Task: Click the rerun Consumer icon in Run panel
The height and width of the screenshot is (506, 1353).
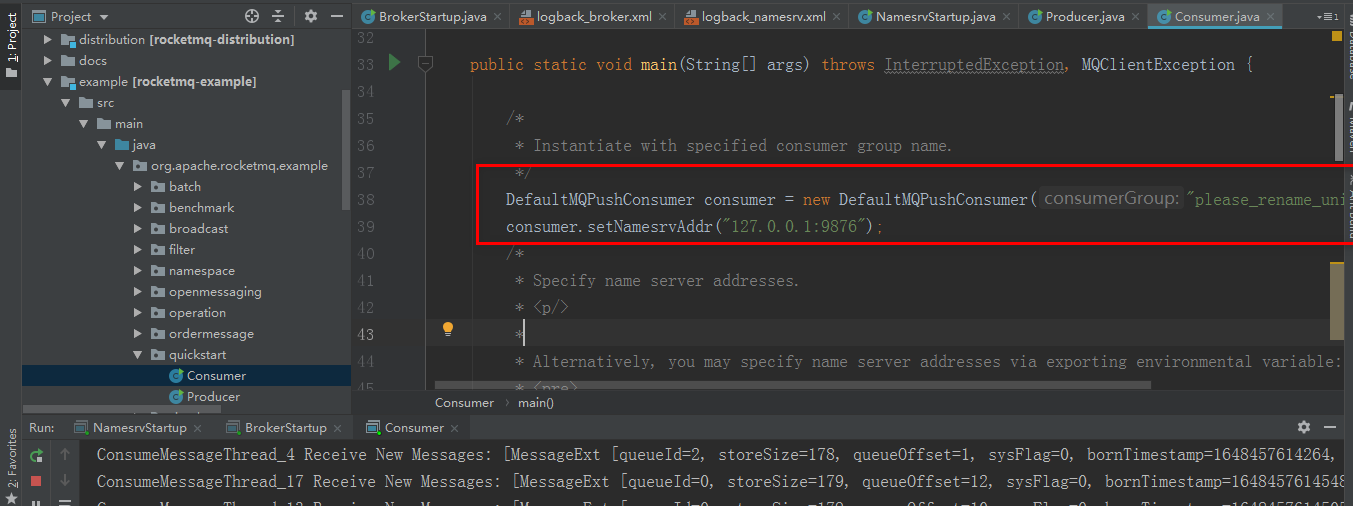Action: click(36, 455)
